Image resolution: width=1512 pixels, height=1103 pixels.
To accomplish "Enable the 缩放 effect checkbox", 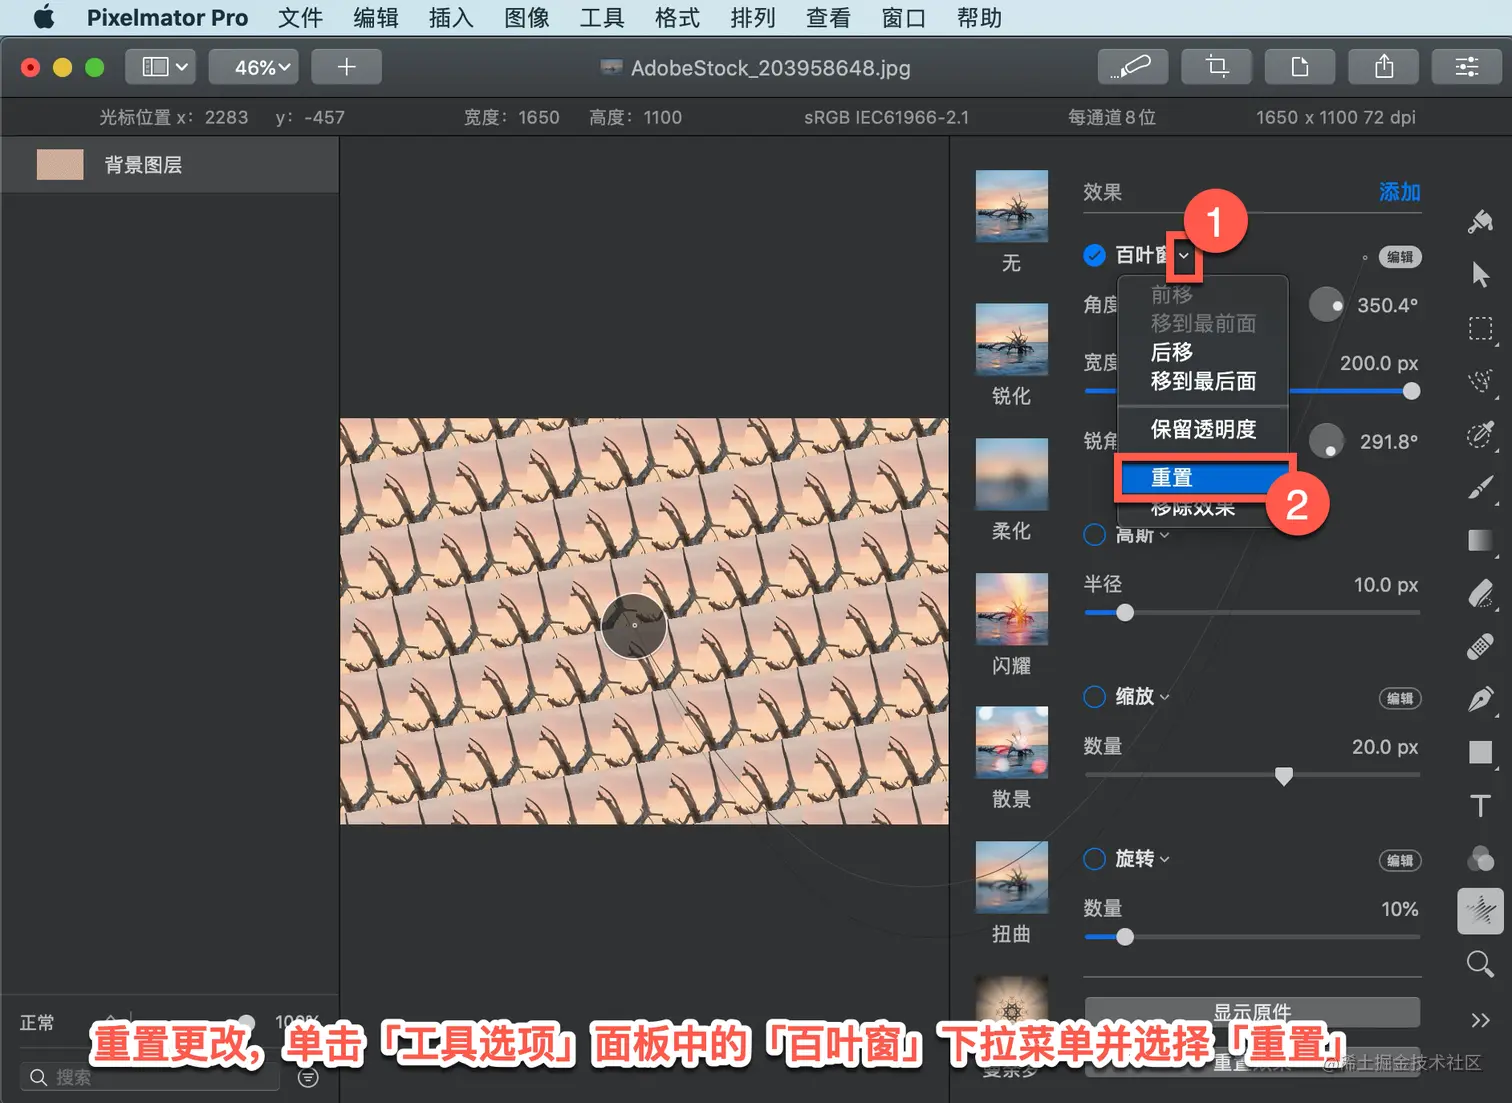I will [1094, 696].
